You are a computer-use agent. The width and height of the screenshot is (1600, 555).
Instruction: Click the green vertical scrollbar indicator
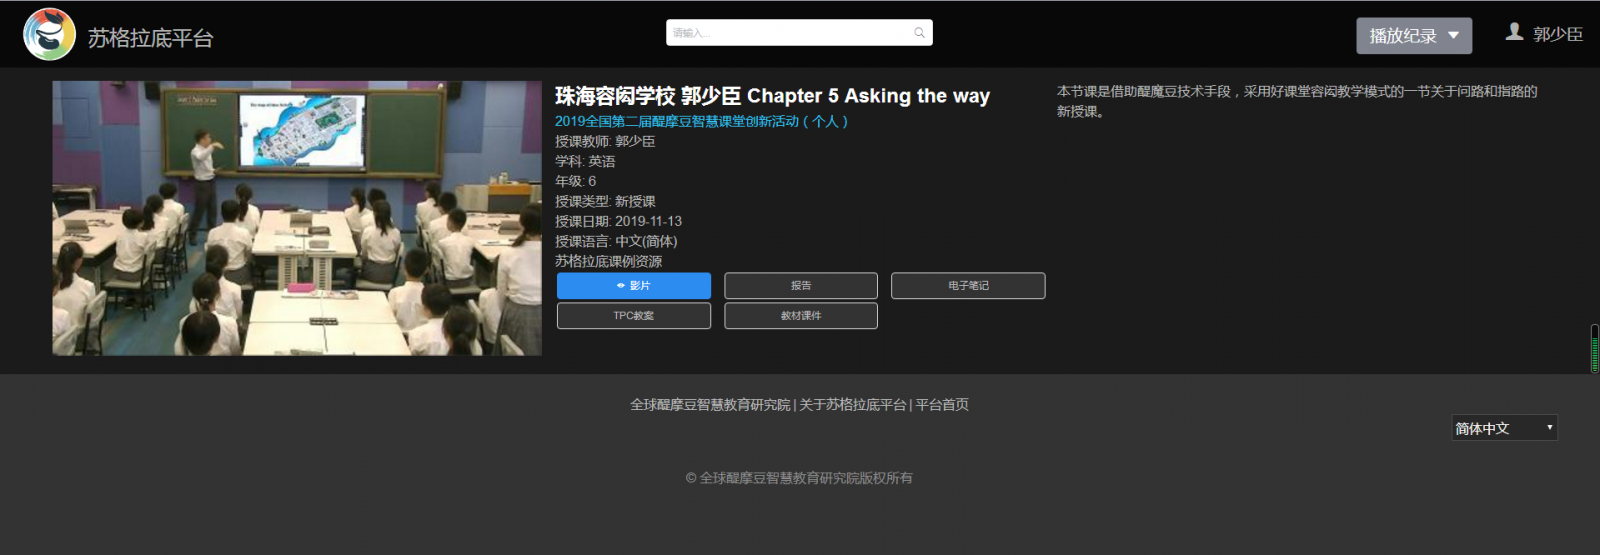1594,349
